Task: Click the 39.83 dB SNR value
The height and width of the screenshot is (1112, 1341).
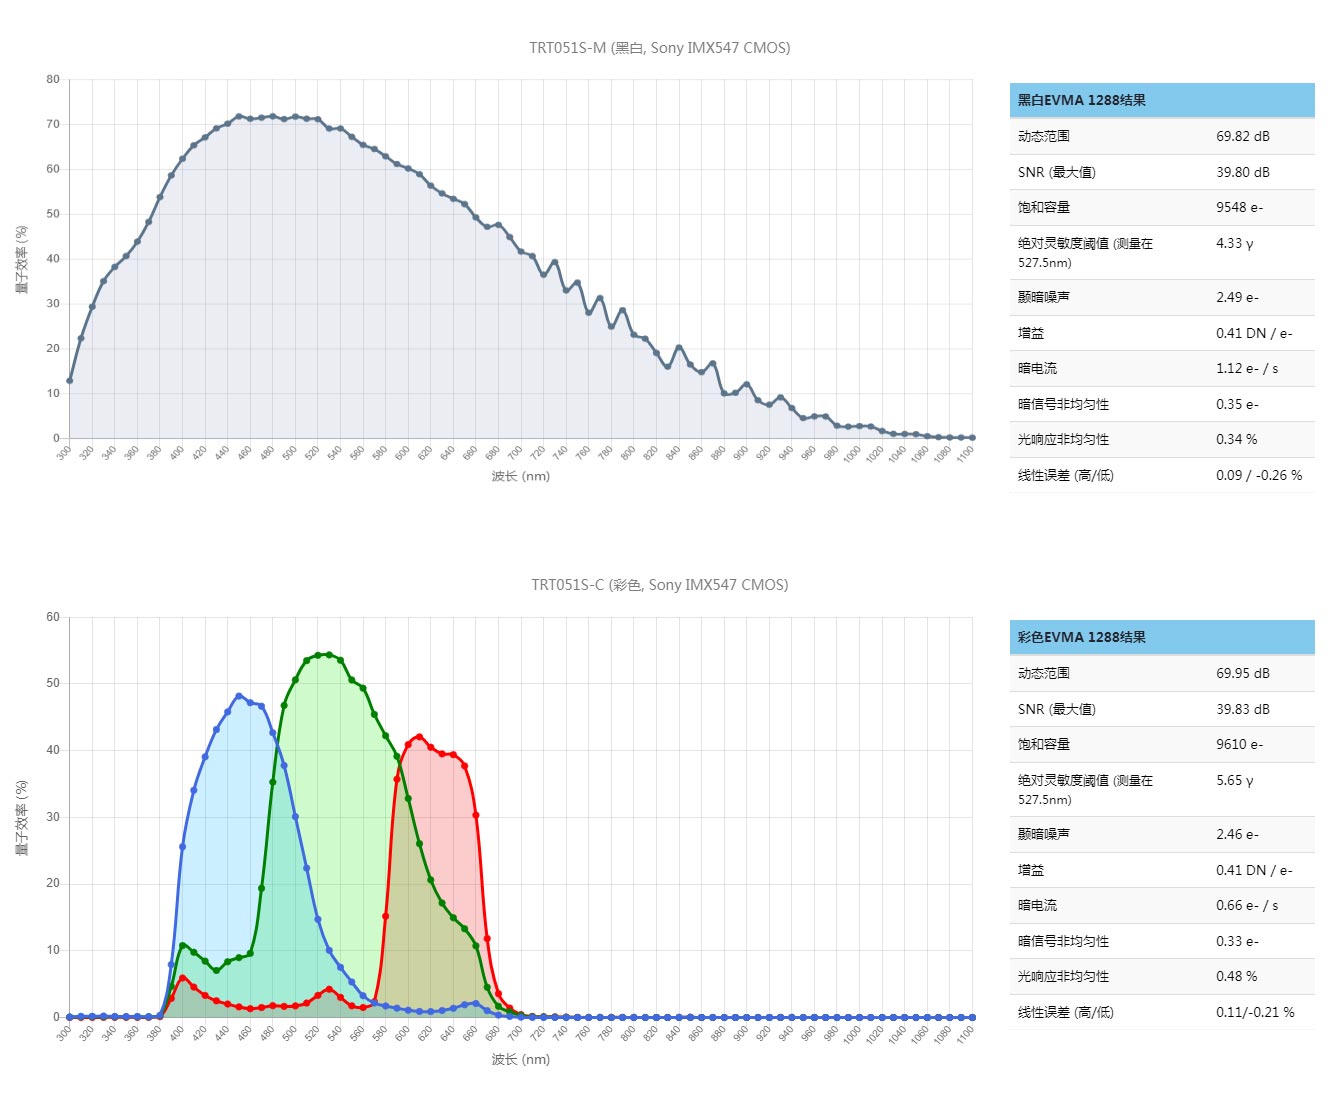Action: point(1242,709)
